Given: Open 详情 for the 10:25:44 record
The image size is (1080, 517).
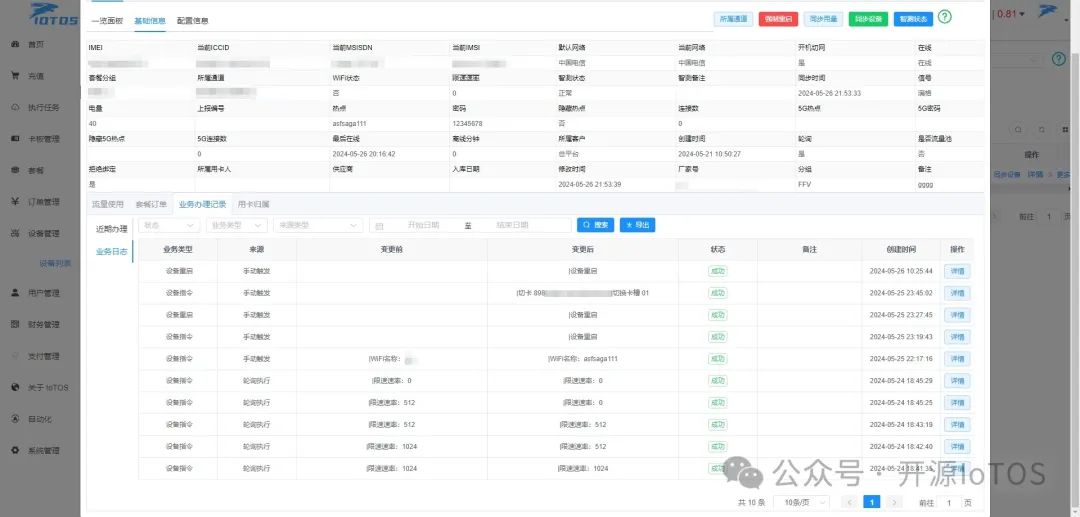Looking at the screenshot, I should tap(957, 271).
